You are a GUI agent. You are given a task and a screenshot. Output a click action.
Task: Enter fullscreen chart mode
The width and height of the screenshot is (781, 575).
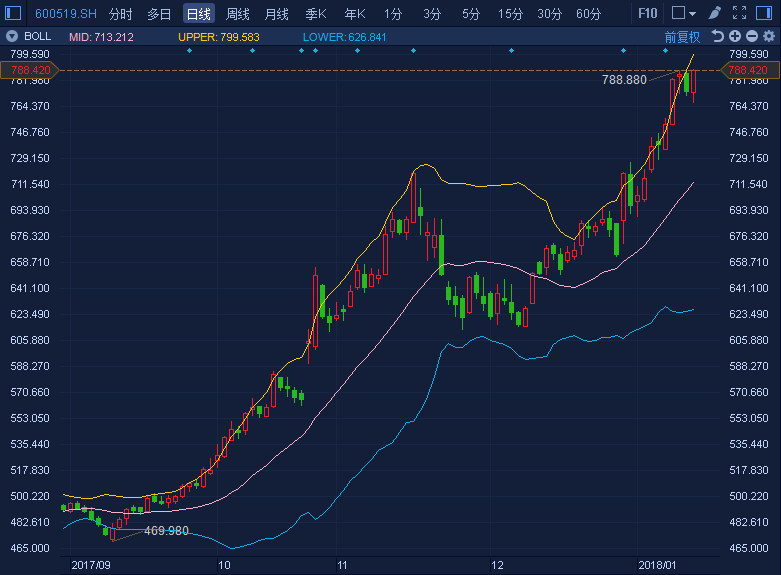tap(739, 13)
